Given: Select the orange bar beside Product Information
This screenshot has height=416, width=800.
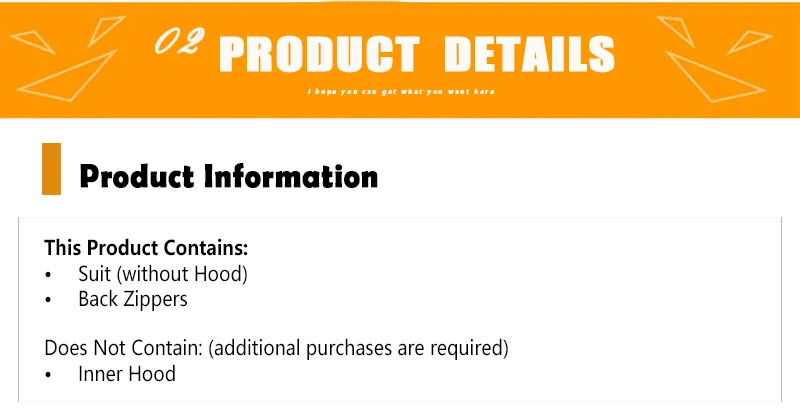Looking at the screenshot, I should click(52, 169).
